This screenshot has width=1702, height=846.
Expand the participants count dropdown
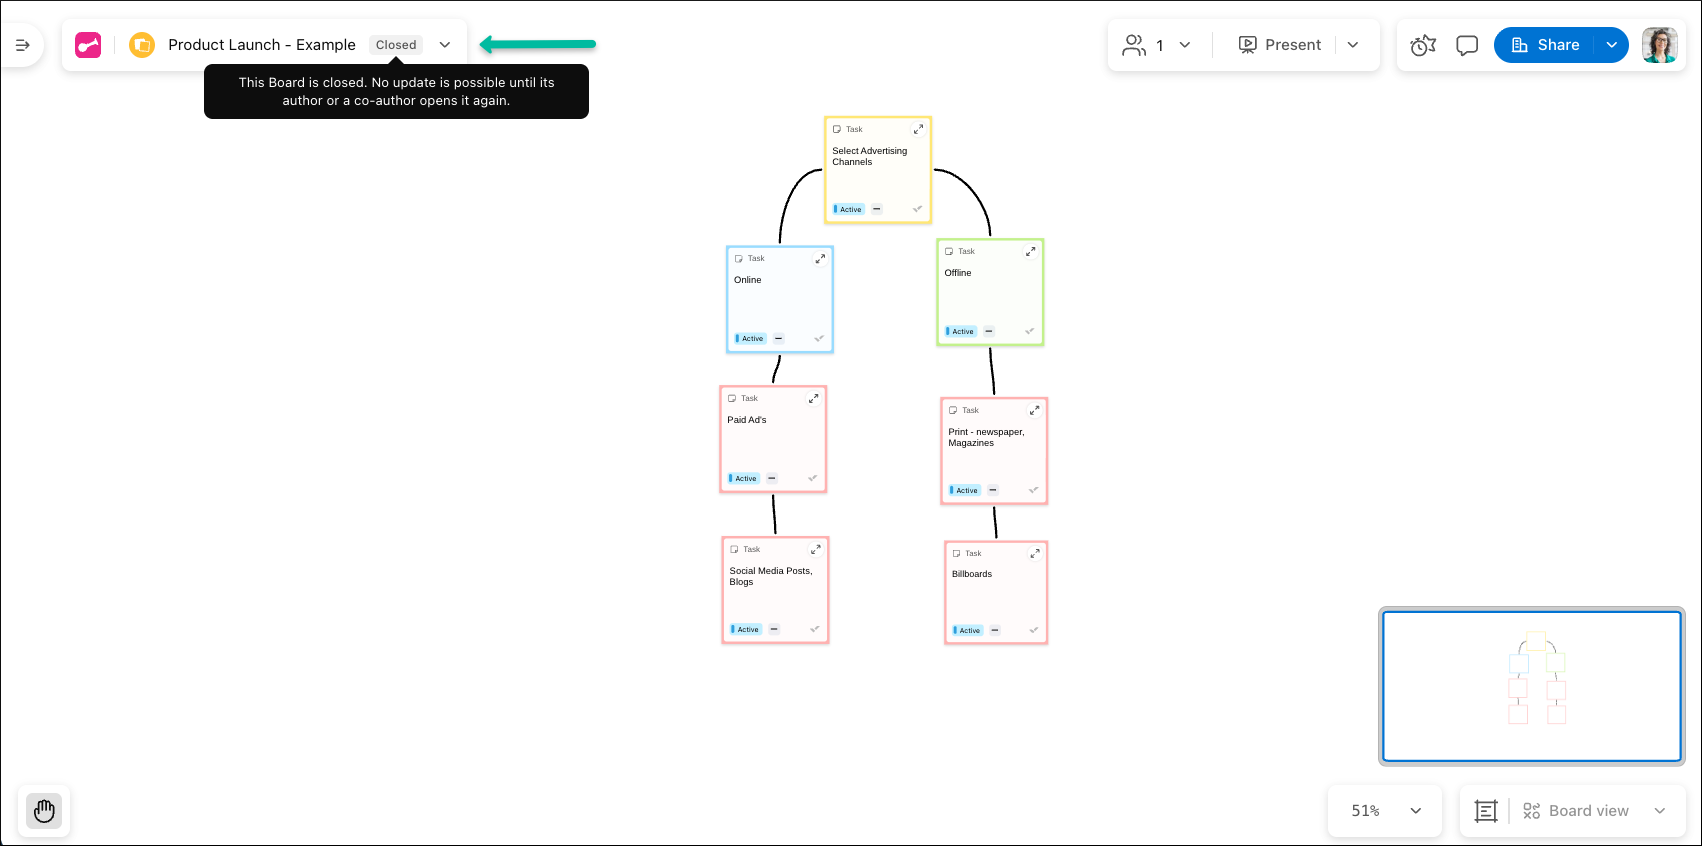click(x=1185, y=45)
